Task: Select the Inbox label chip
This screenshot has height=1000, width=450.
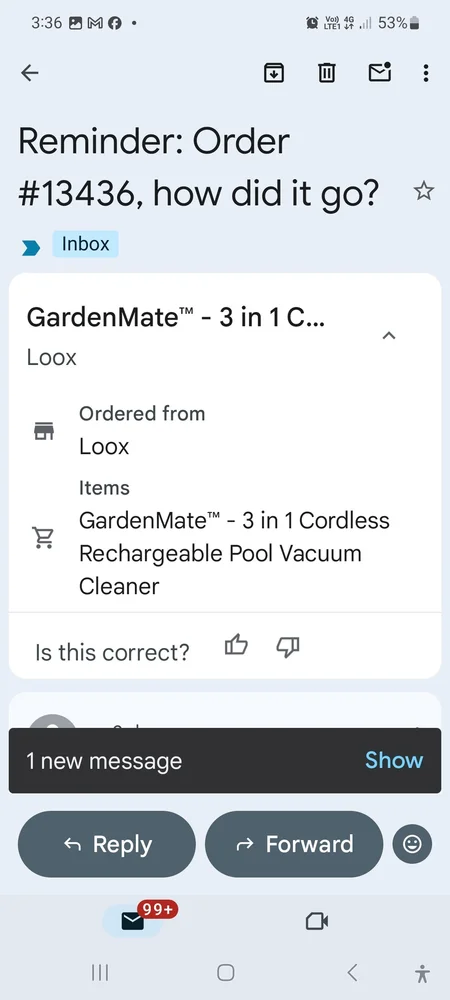Action: pyautogui.click(x=85, y=244)
